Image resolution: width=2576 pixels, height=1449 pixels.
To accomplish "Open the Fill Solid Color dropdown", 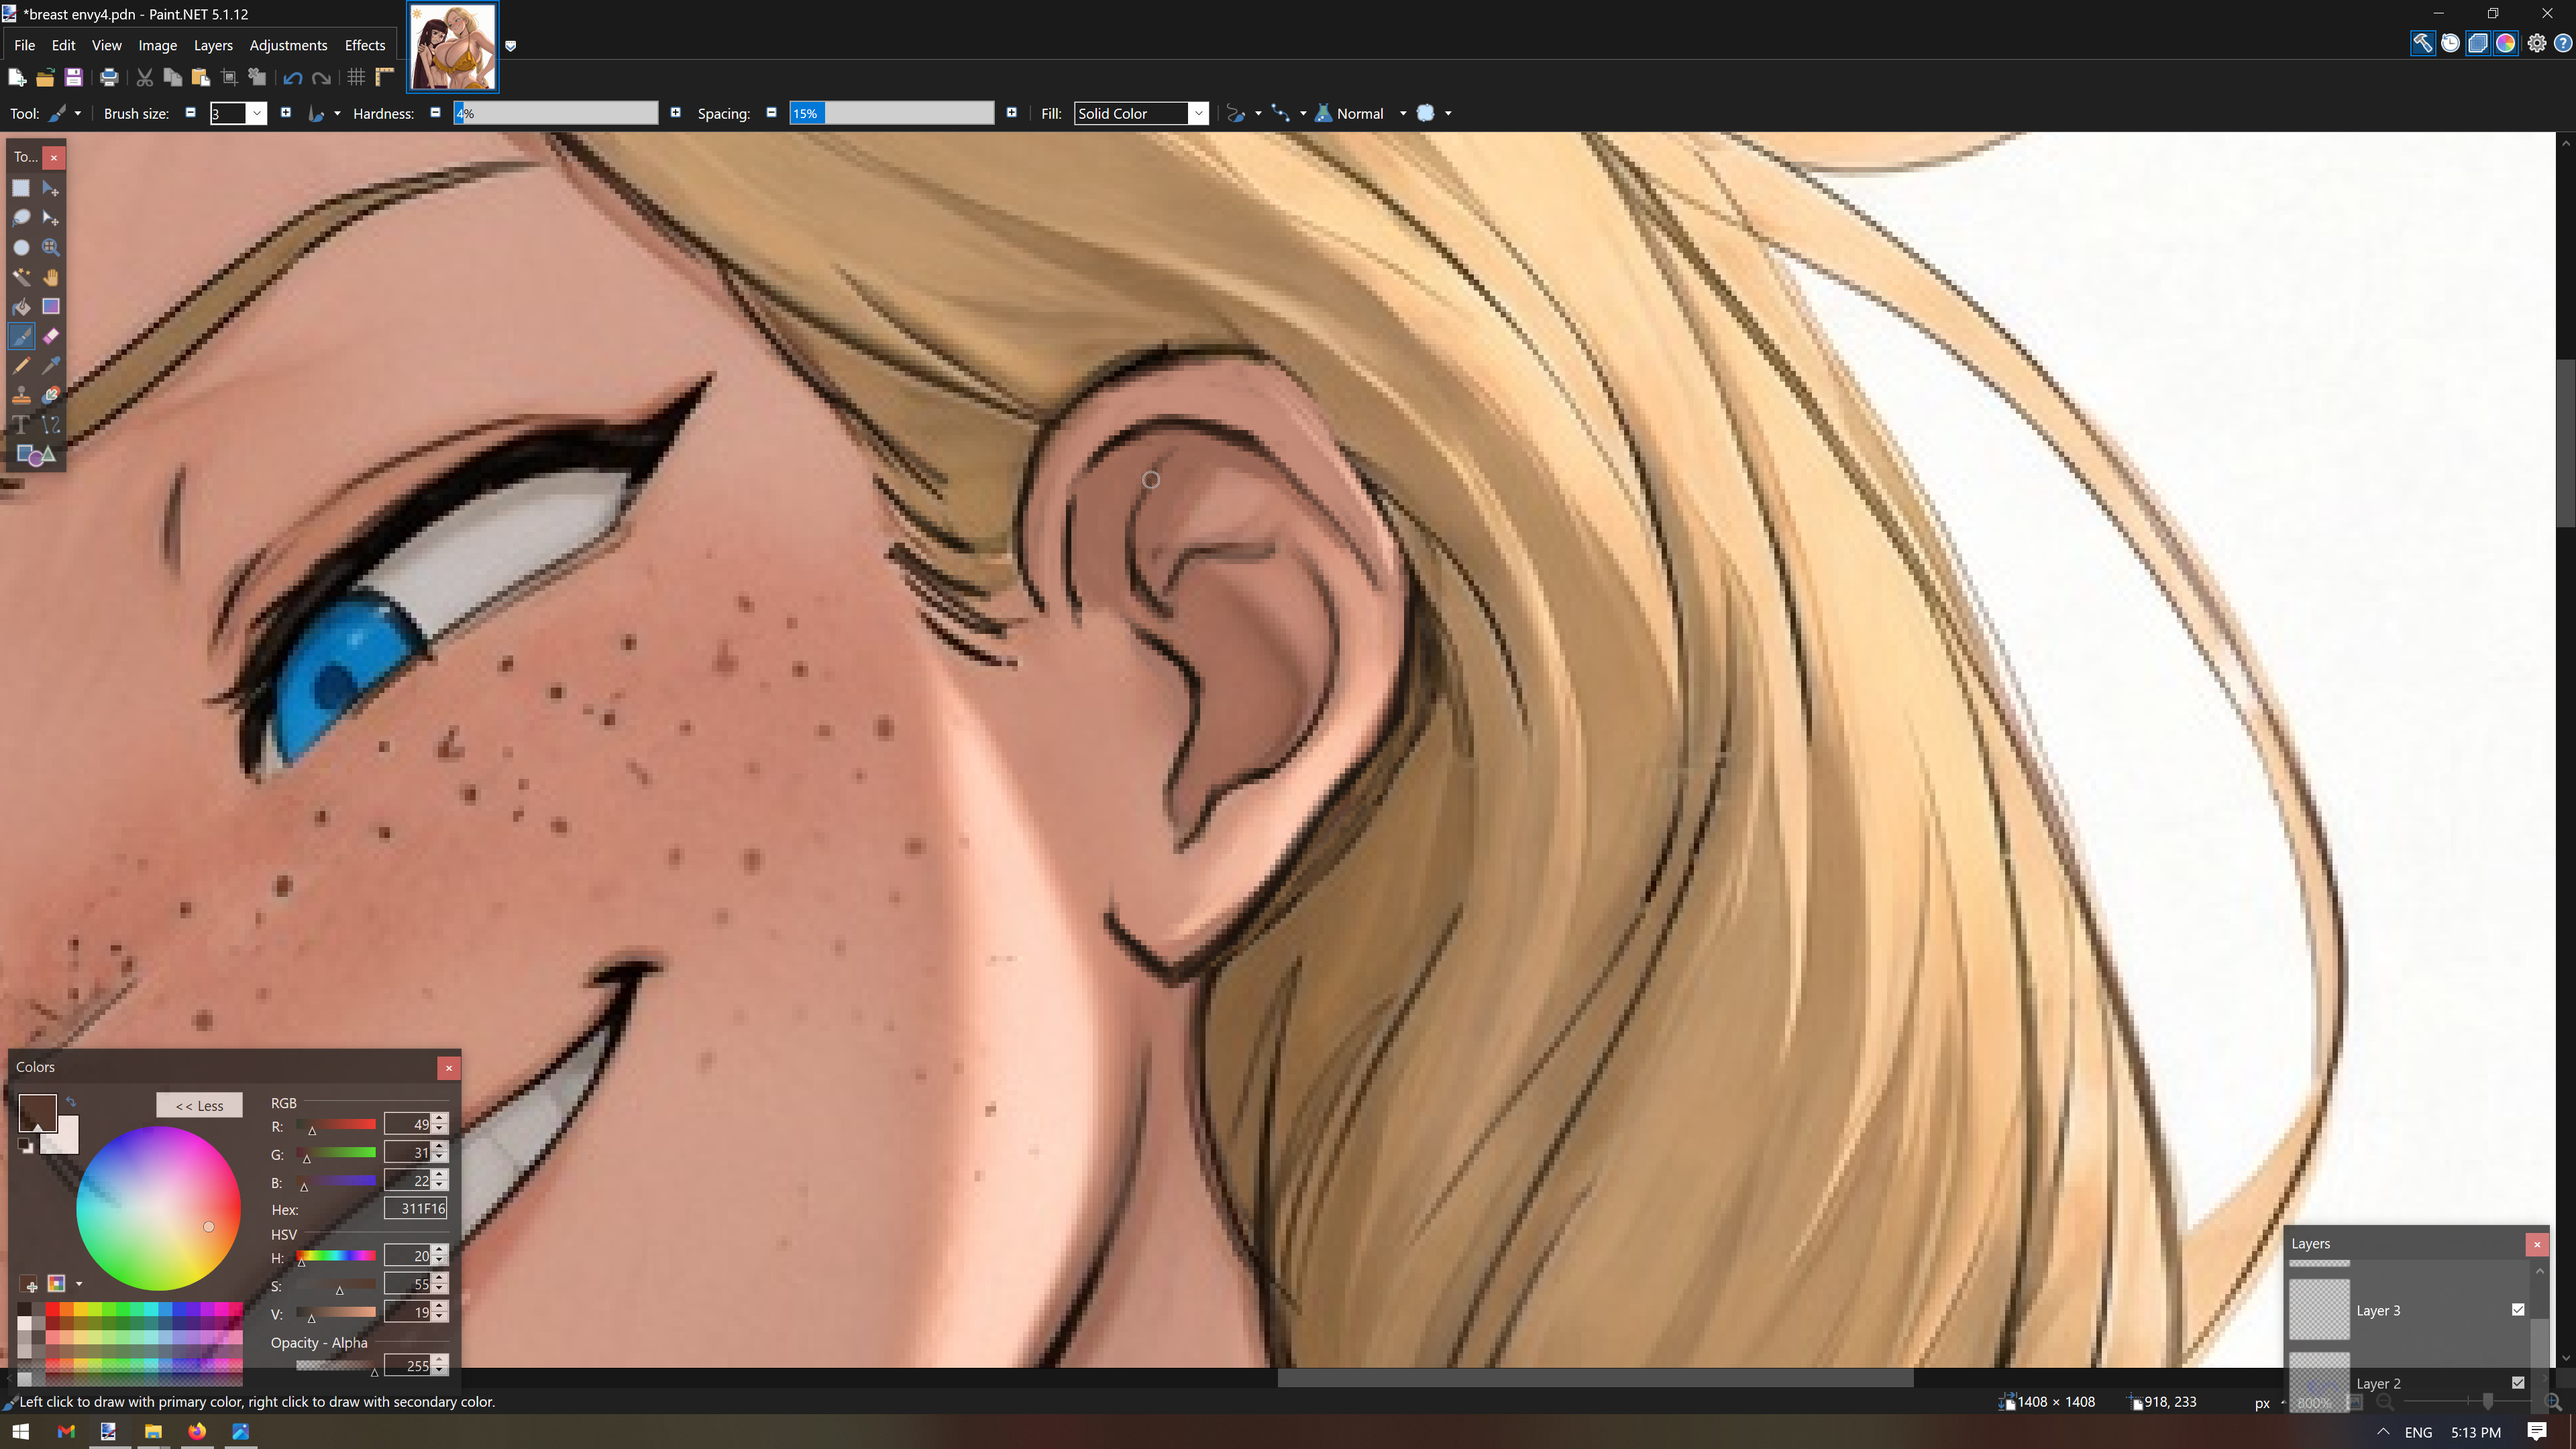I will [x=1141, y=113].
